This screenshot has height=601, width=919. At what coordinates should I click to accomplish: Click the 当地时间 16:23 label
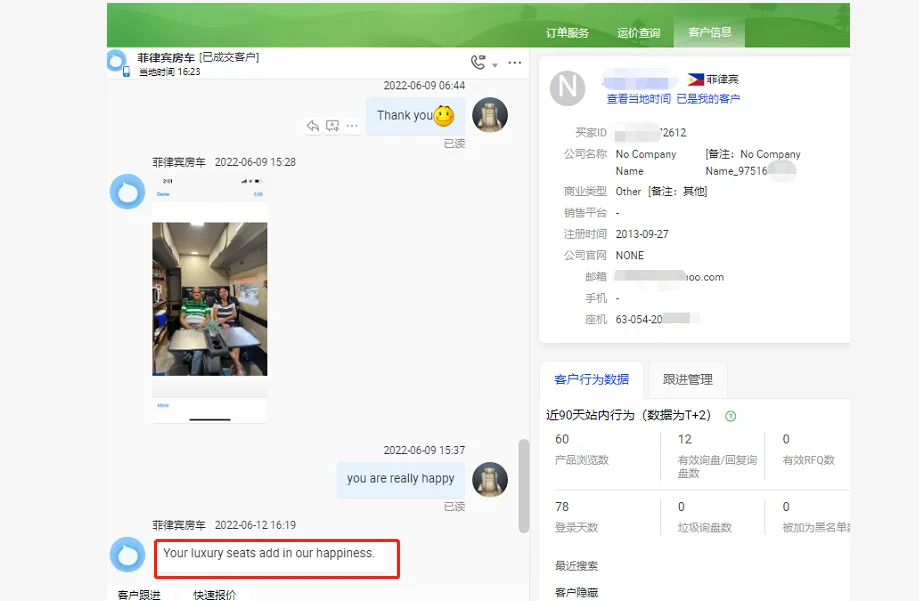pos(169,72)
